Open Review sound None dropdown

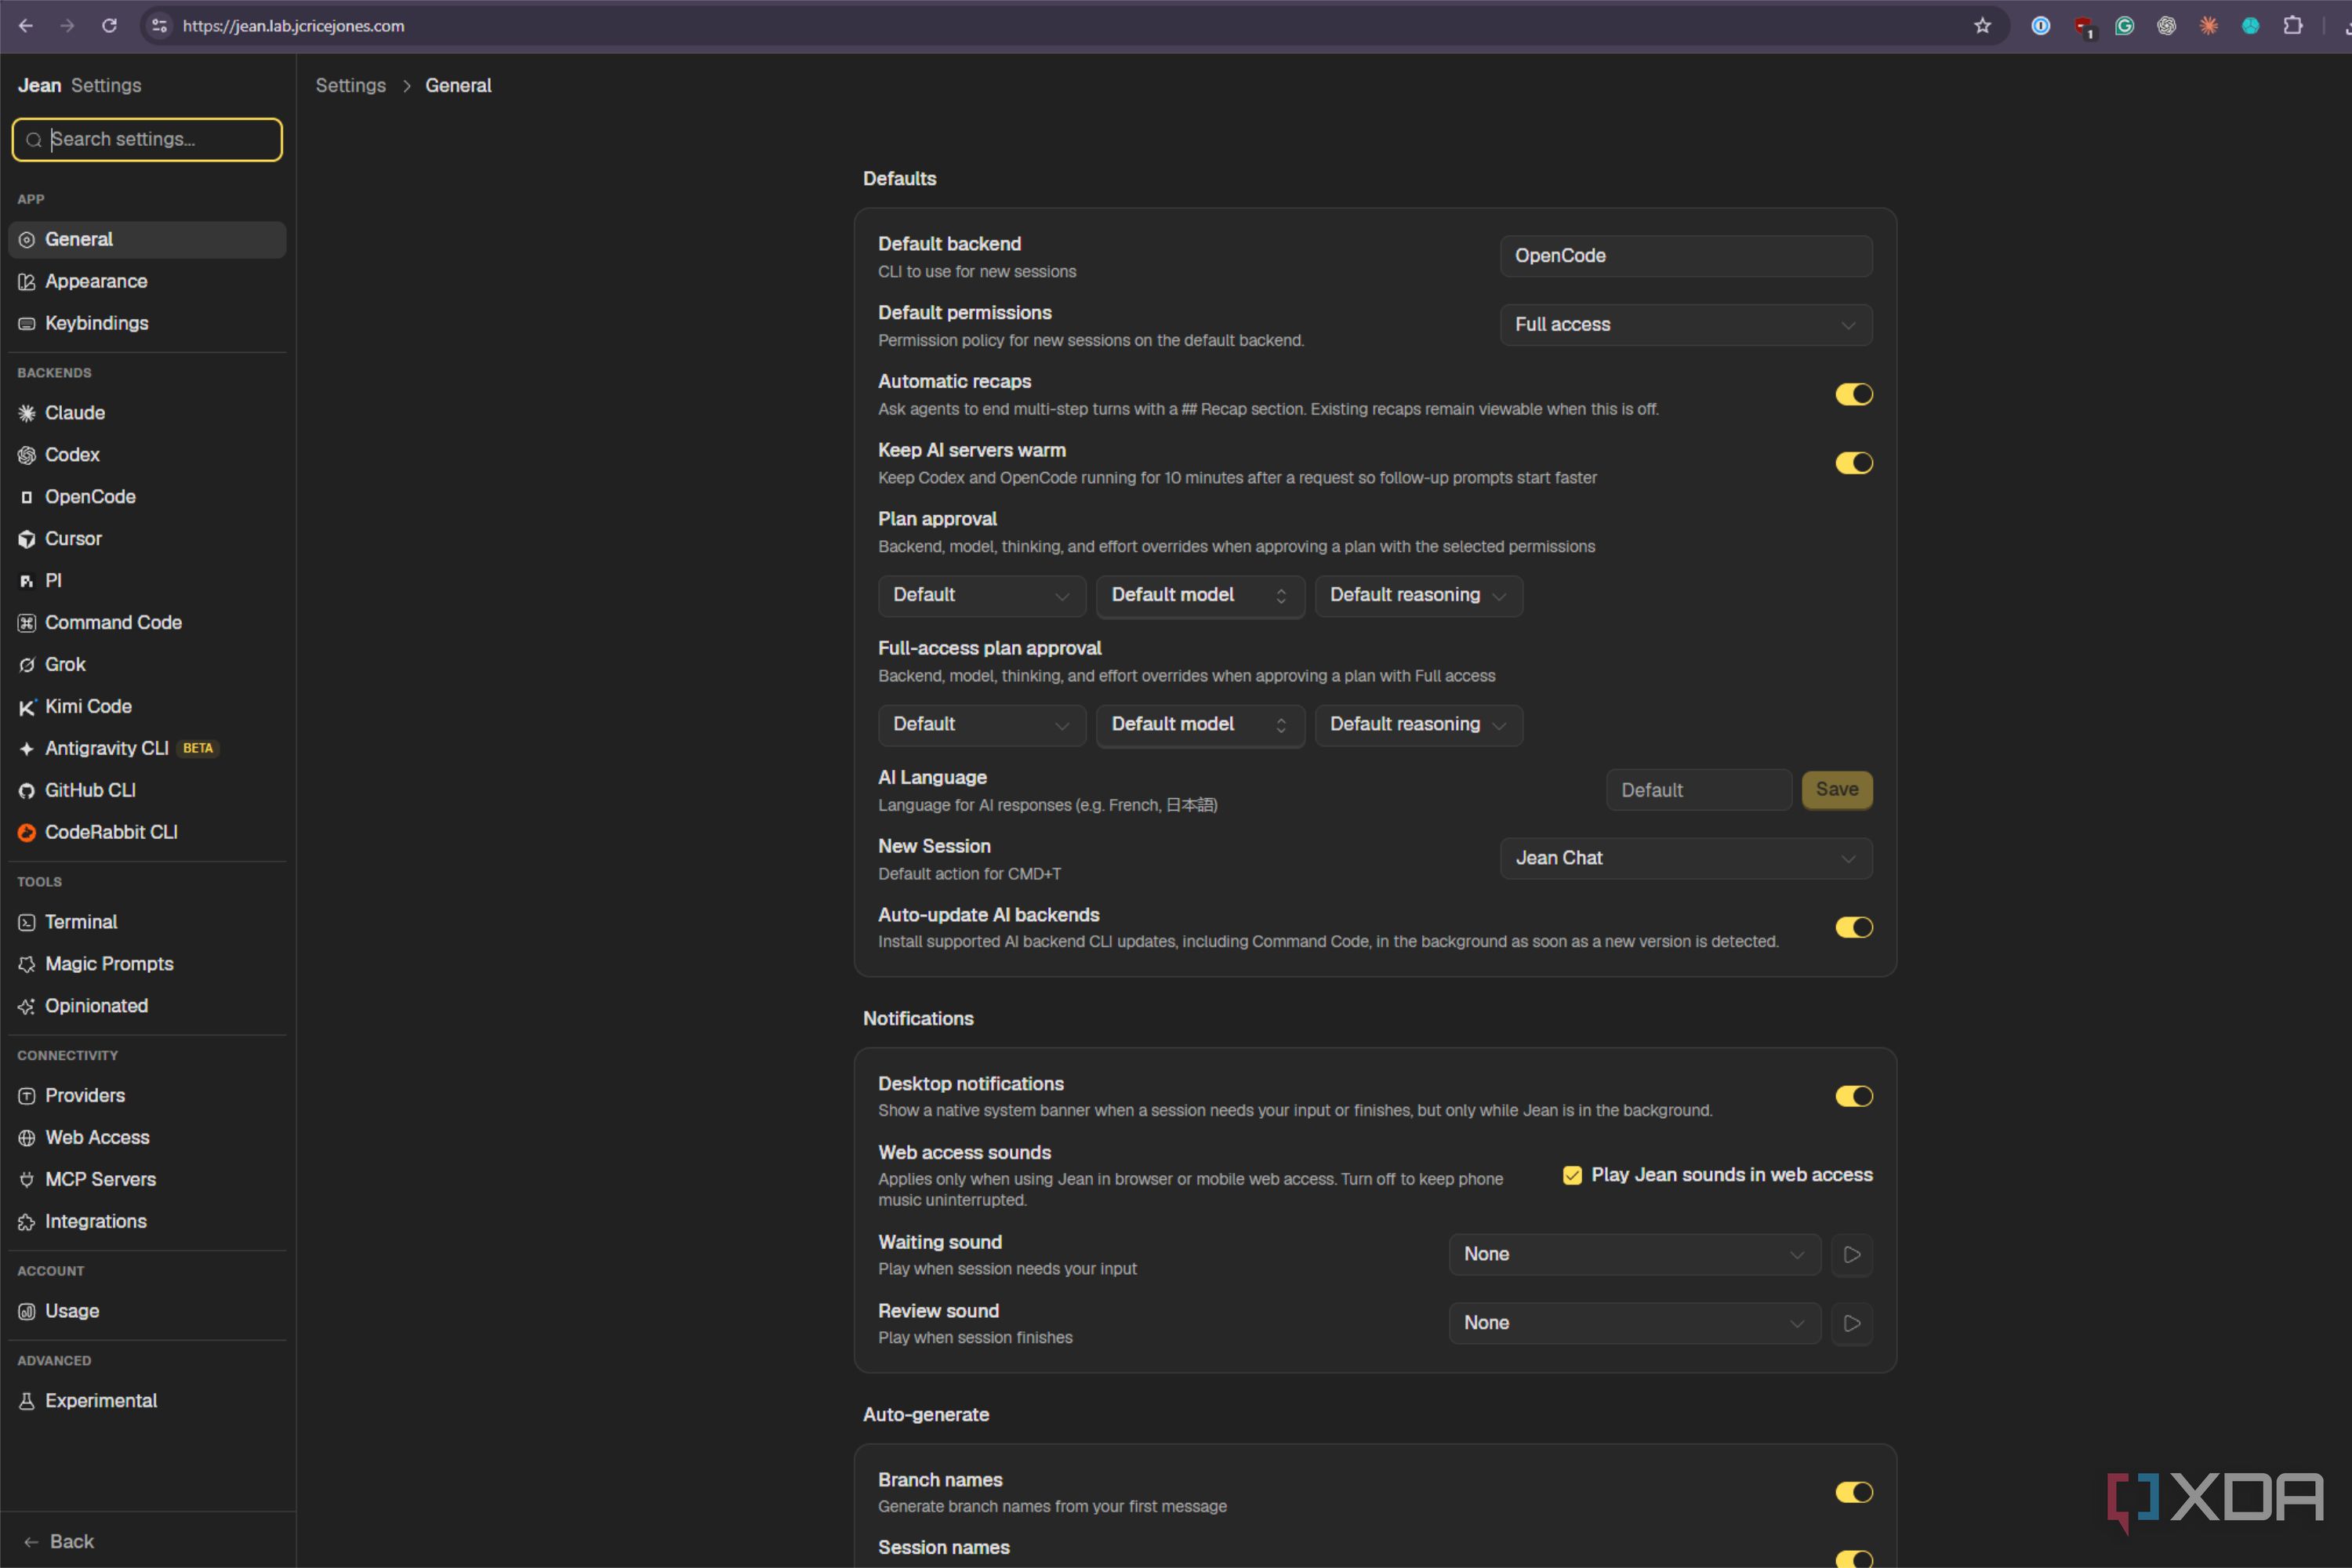click(1635, 1324)
